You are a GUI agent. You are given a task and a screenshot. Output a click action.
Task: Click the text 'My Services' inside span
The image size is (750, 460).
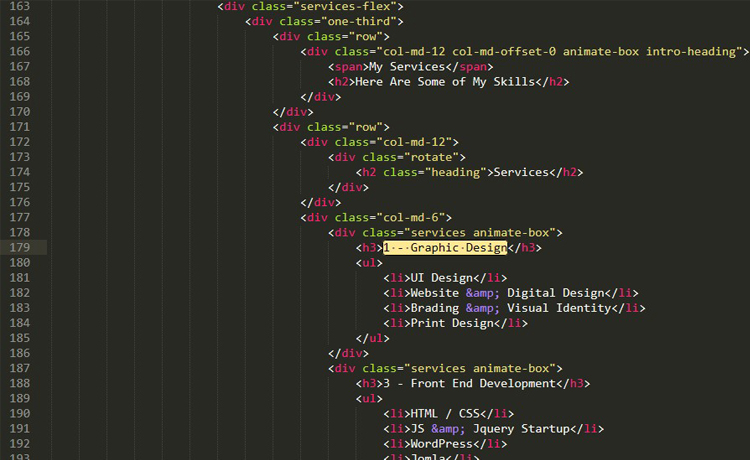pos(407,67)
